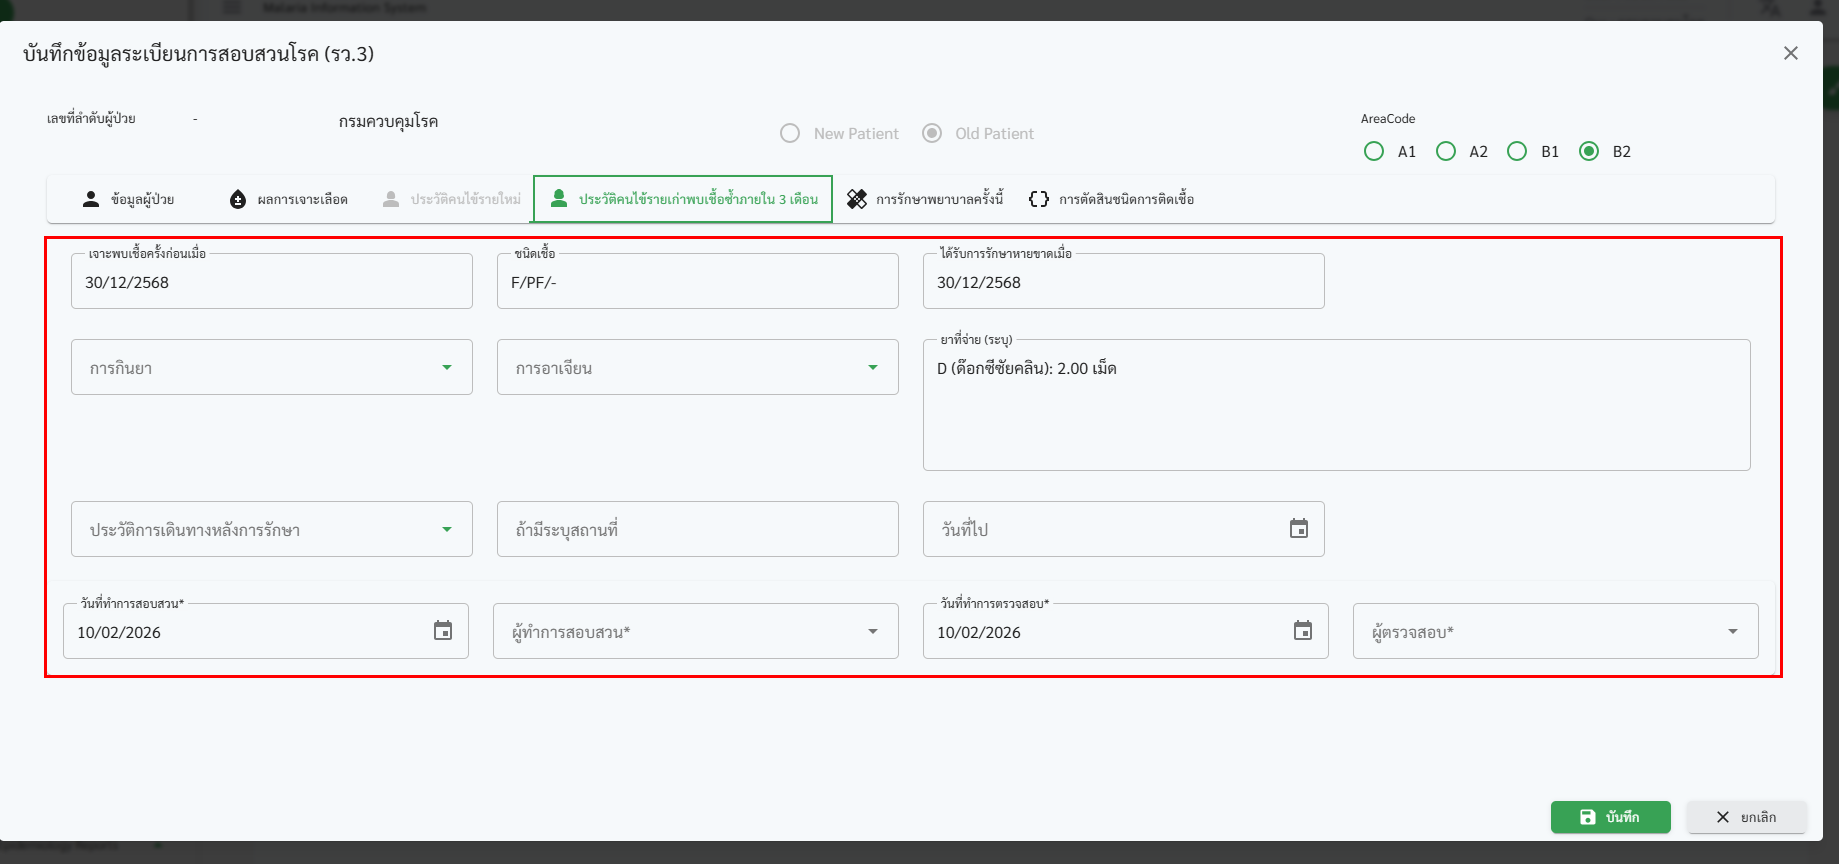
Task: Open calendar for วันที่ทำการตรวจสอบ date
Action: point(1302,631)
